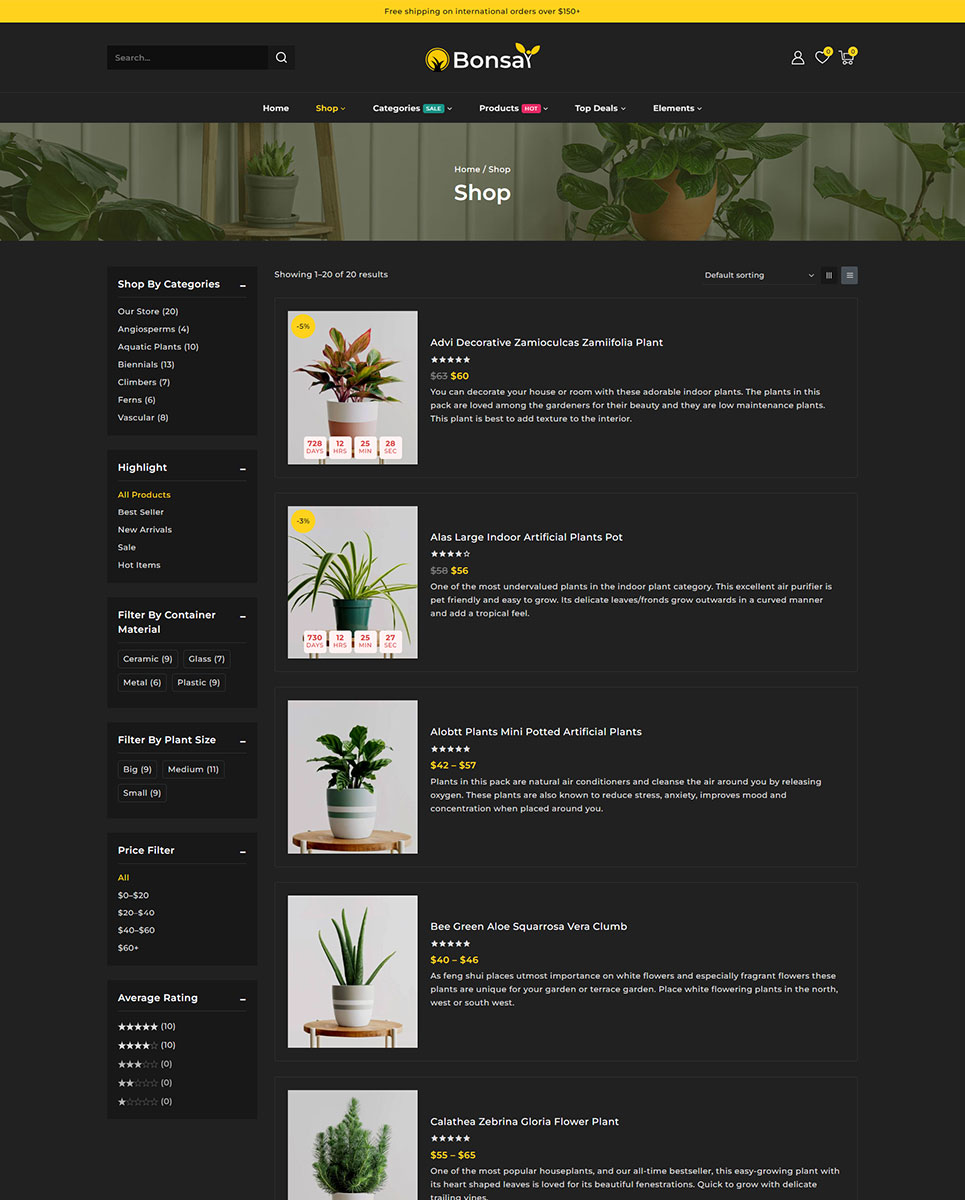Open the wishlist heart icon
This screenshot has width=965, height=1200.
click(822, 58)
